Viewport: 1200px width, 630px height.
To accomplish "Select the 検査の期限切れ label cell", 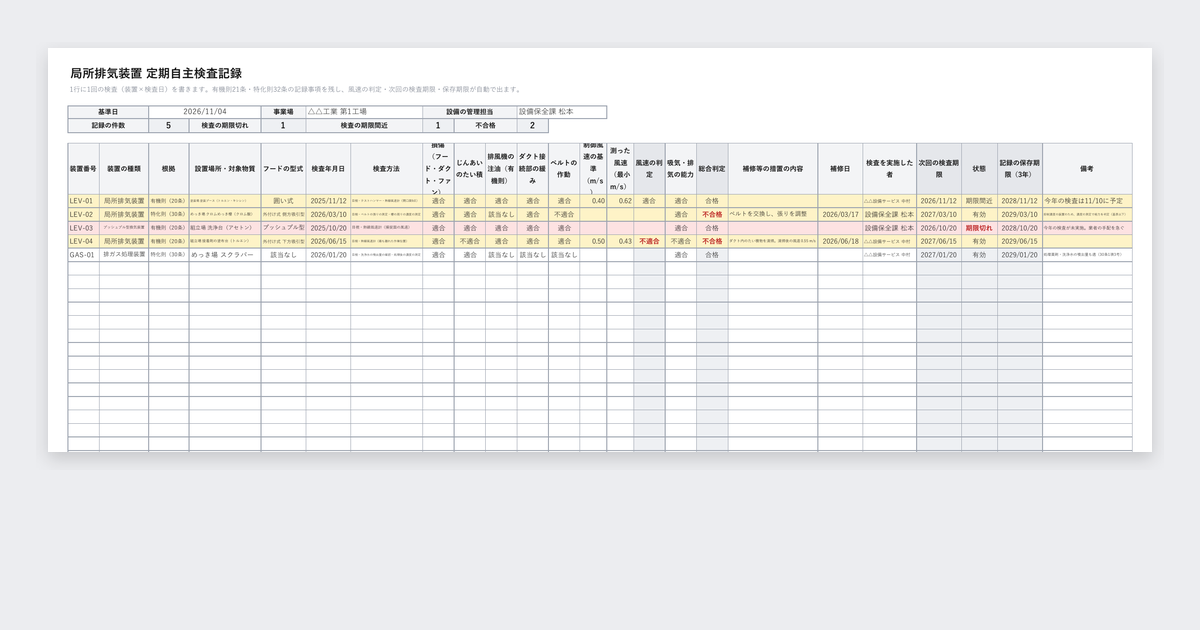I will [225, 126].
